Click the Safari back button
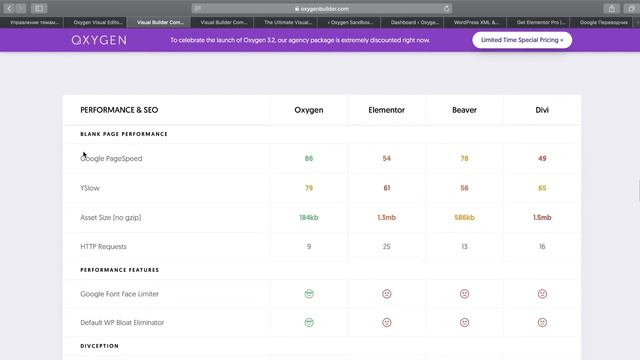The width and height of the screenshot is (640, 360). (9, 8)
